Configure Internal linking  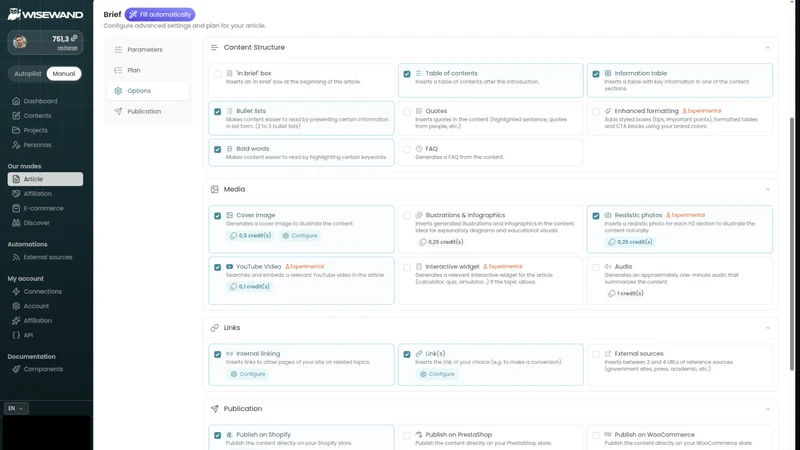click(248, 374)
